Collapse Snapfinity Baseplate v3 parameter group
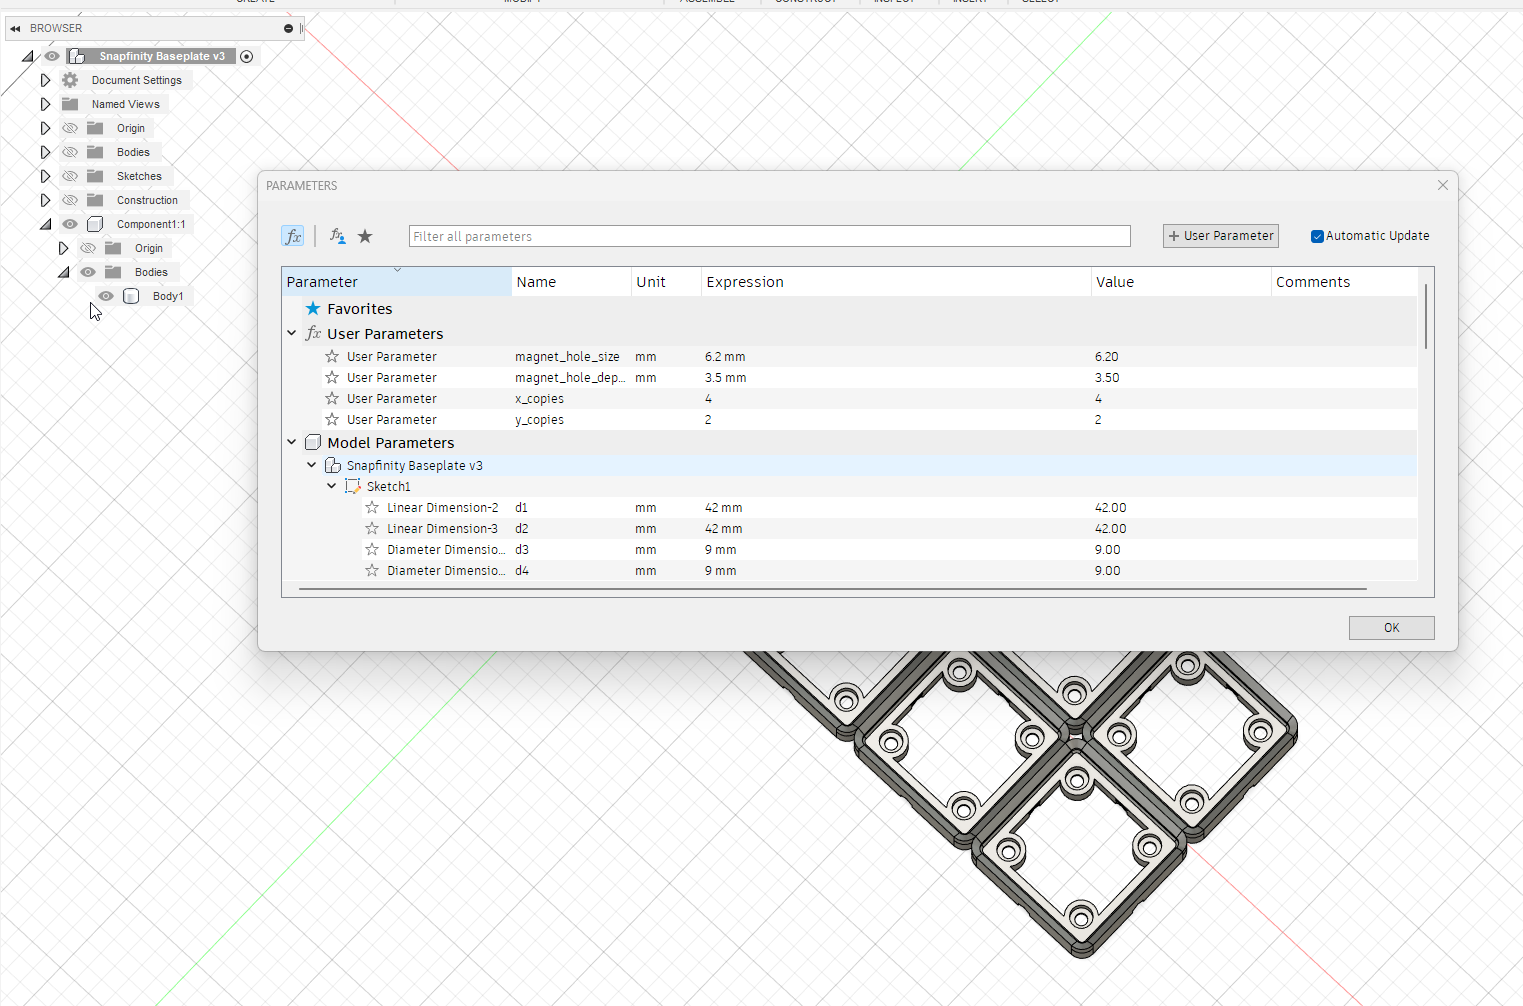Image resolution: width=1523 pixels, height=1006 pixels. click(312, 465)
